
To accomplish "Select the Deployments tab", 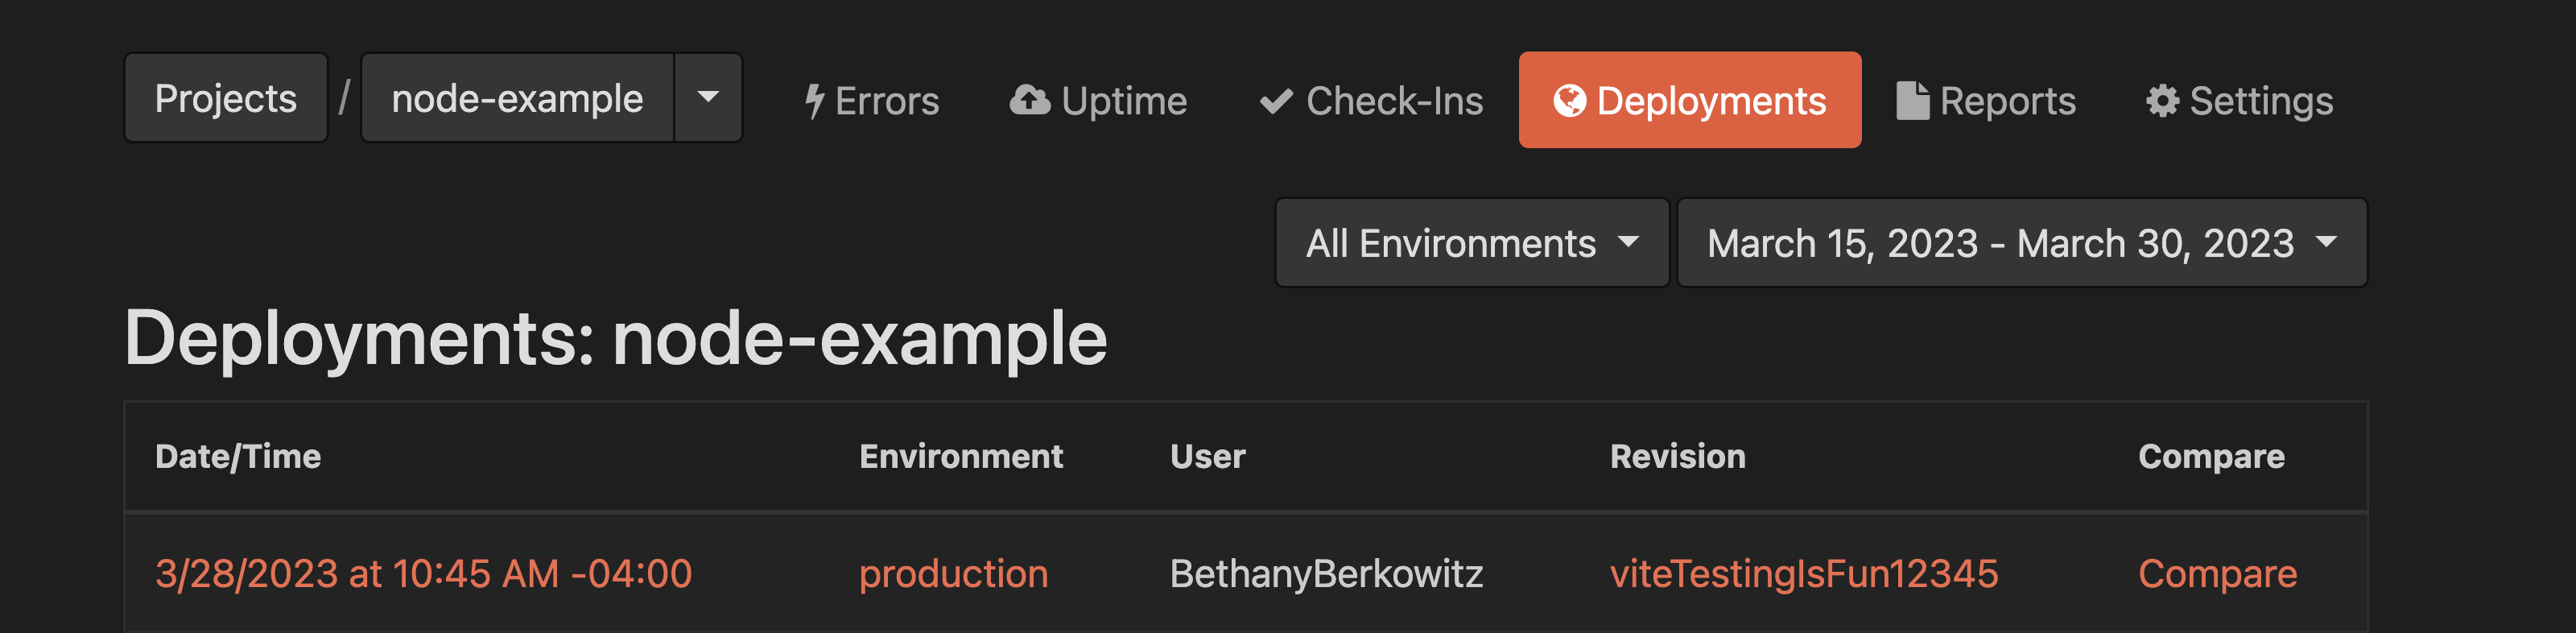I will pyautogui.click(x=1690, y=99).
